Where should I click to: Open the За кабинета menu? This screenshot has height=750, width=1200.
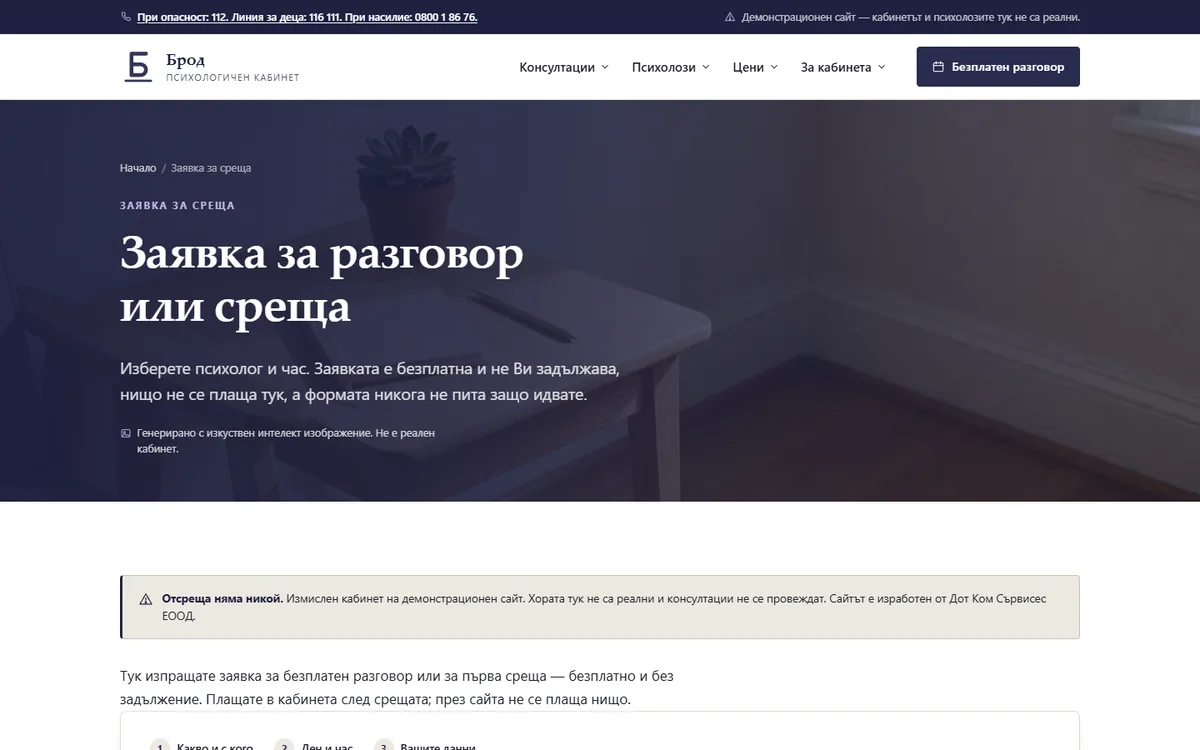click(843, 67)
